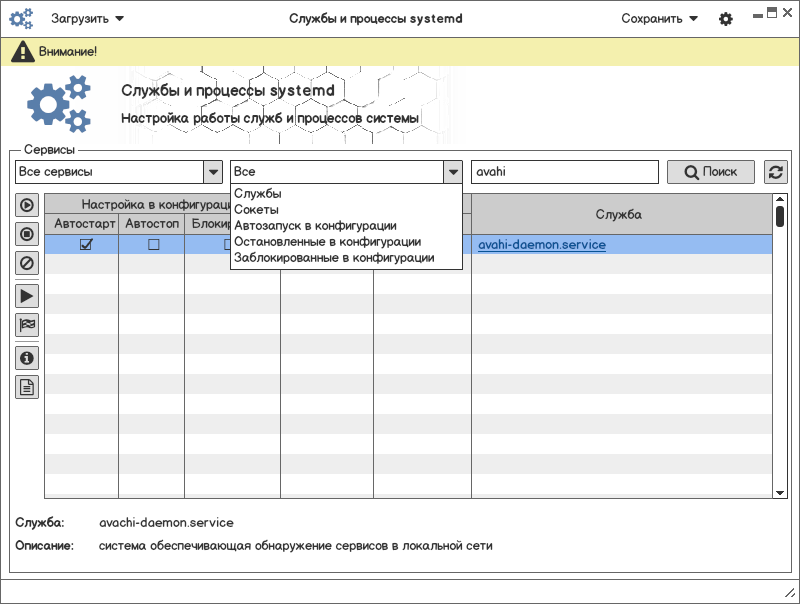
Task: Click the search field containing 'avahi'
Action: coord(564,172)
